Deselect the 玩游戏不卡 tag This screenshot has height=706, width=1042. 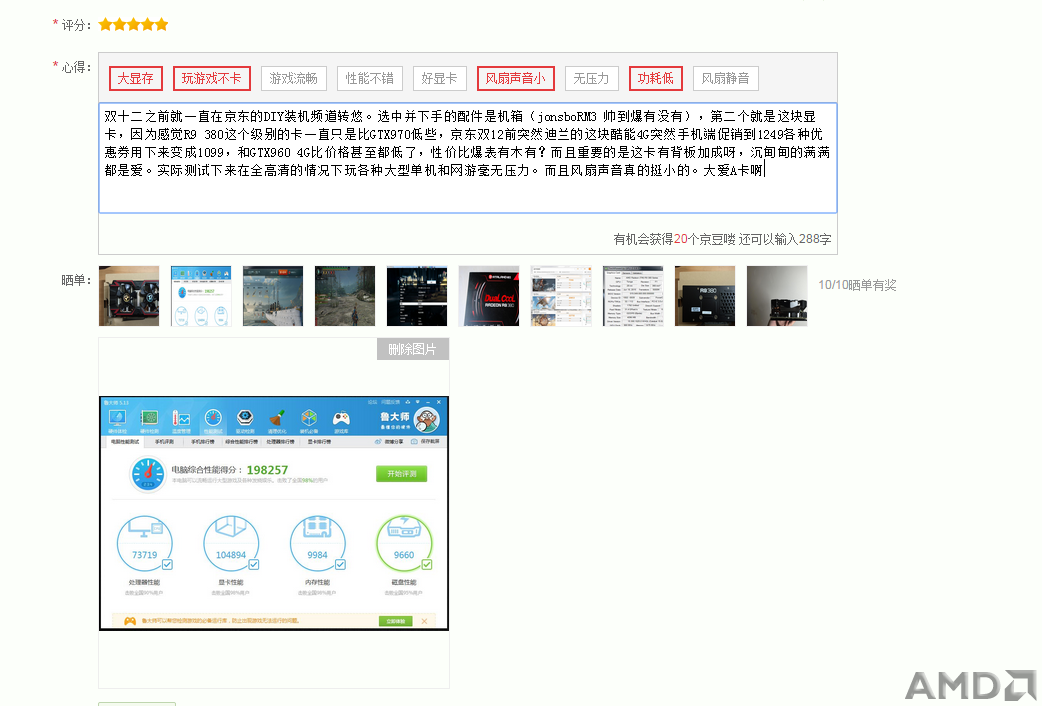(211, 78)
